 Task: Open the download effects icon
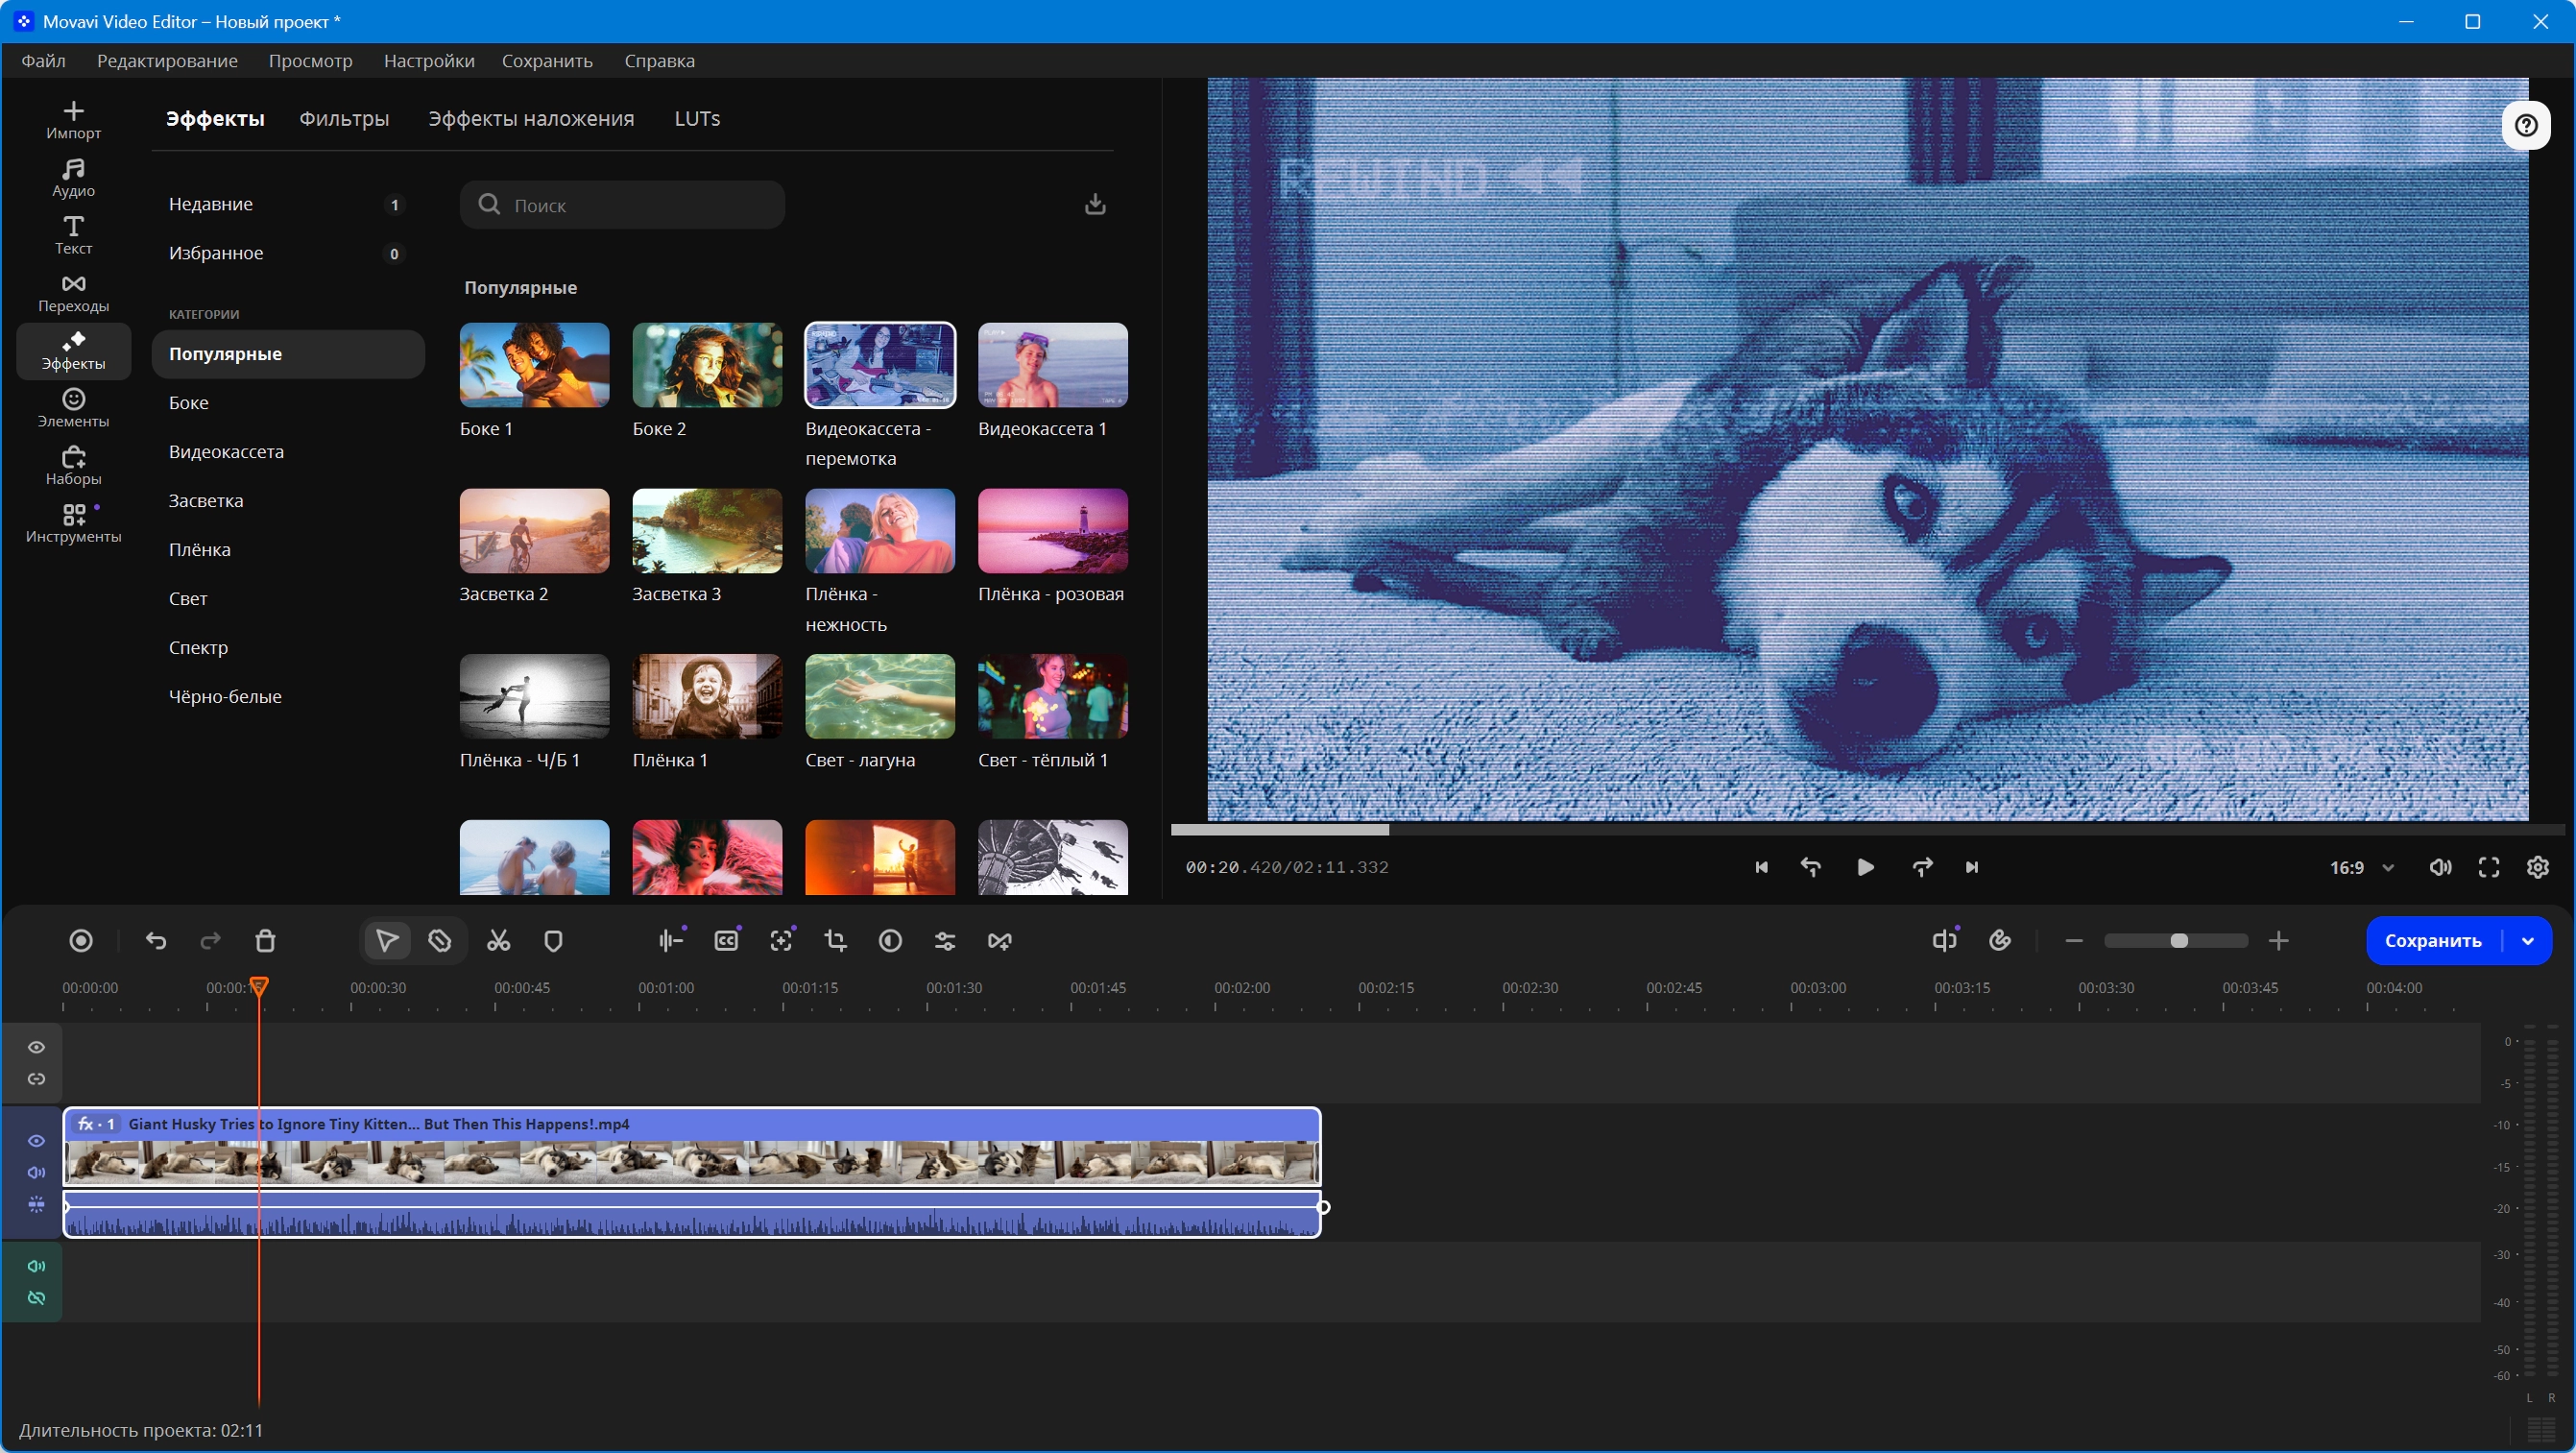click(x=1095, y=204)
